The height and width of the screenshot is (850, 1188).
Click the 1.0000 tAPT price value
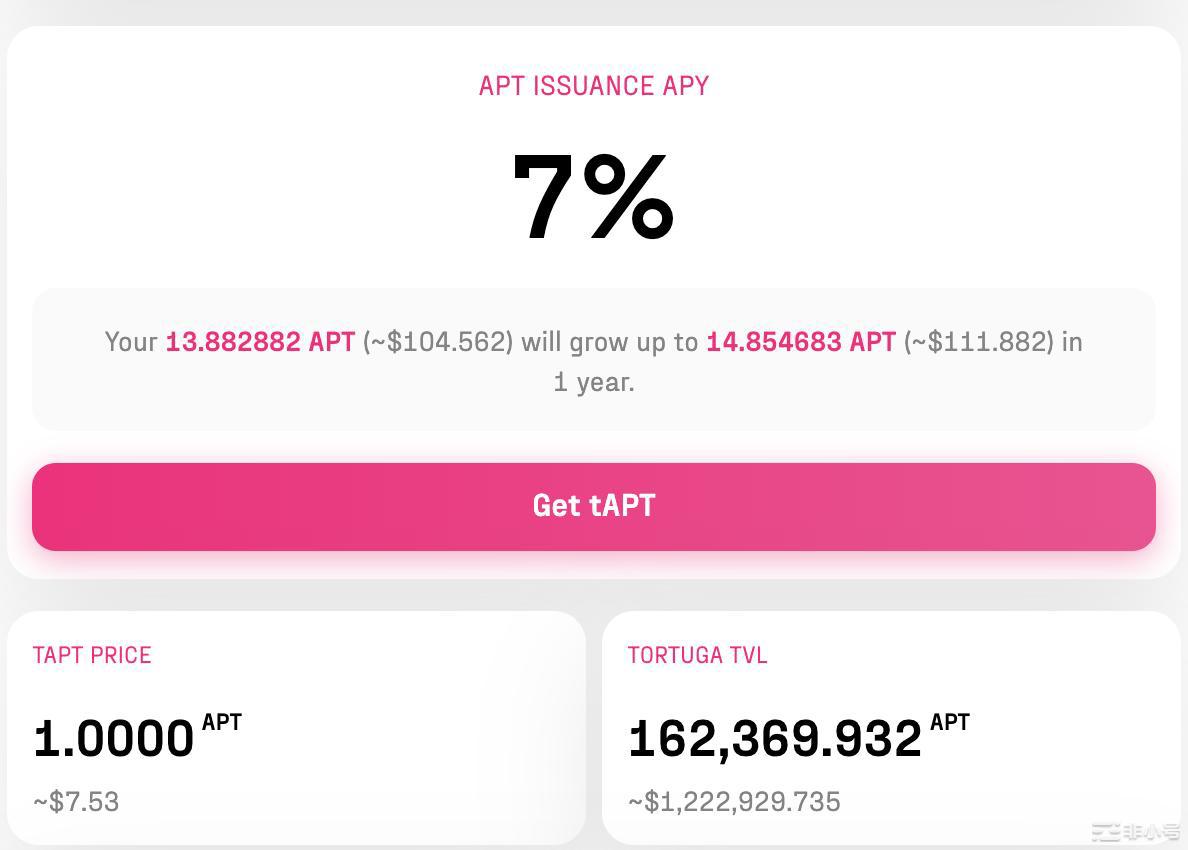(113, 739)
